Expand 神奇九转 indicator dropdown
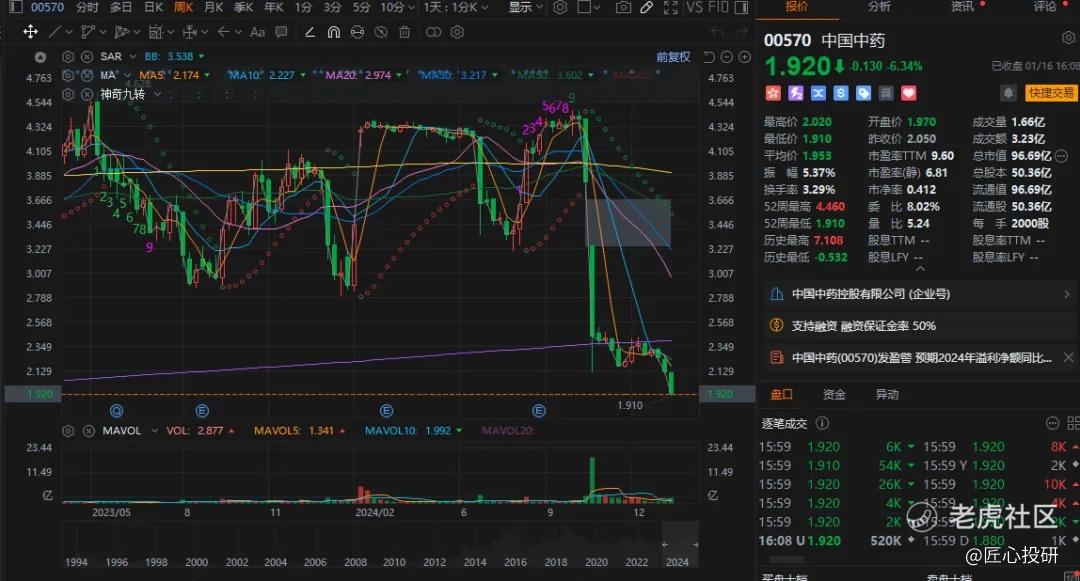The height and width of the screenshot is (581, 1080). pos(158,94)
